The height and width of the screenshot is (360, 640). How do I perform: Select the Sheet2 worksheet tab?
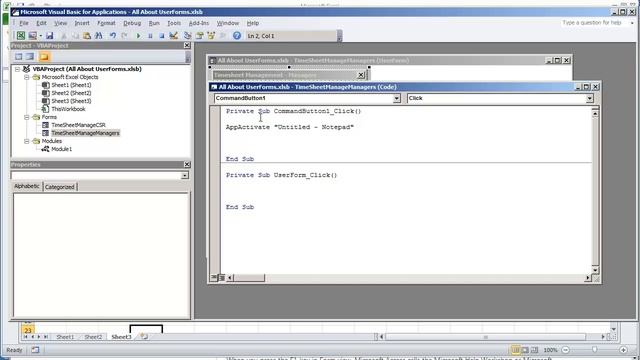(x=93, y=337)
